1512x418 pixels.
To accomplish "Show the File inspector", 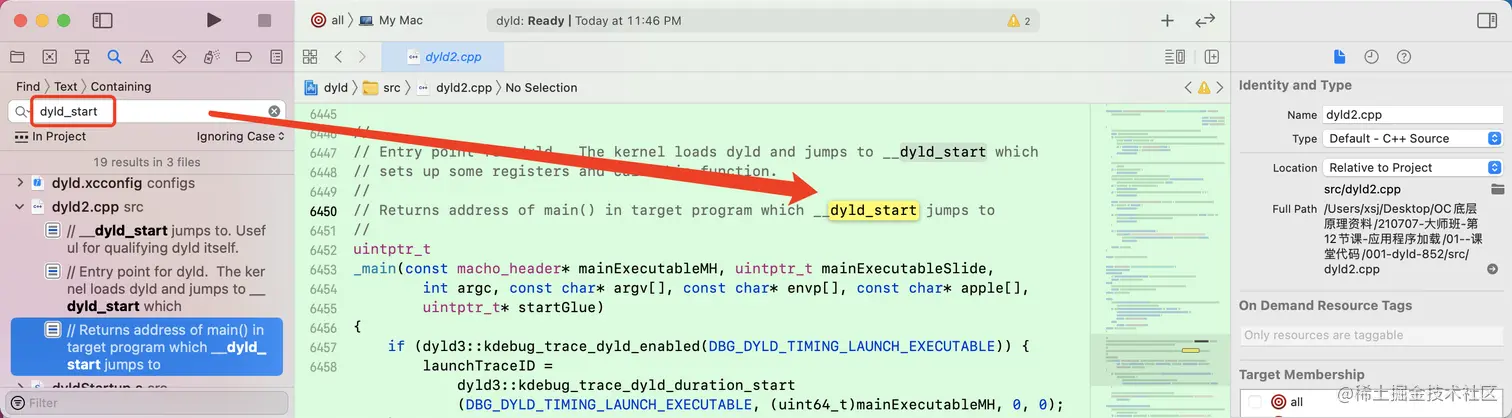I will click(x=1340, y=57).
